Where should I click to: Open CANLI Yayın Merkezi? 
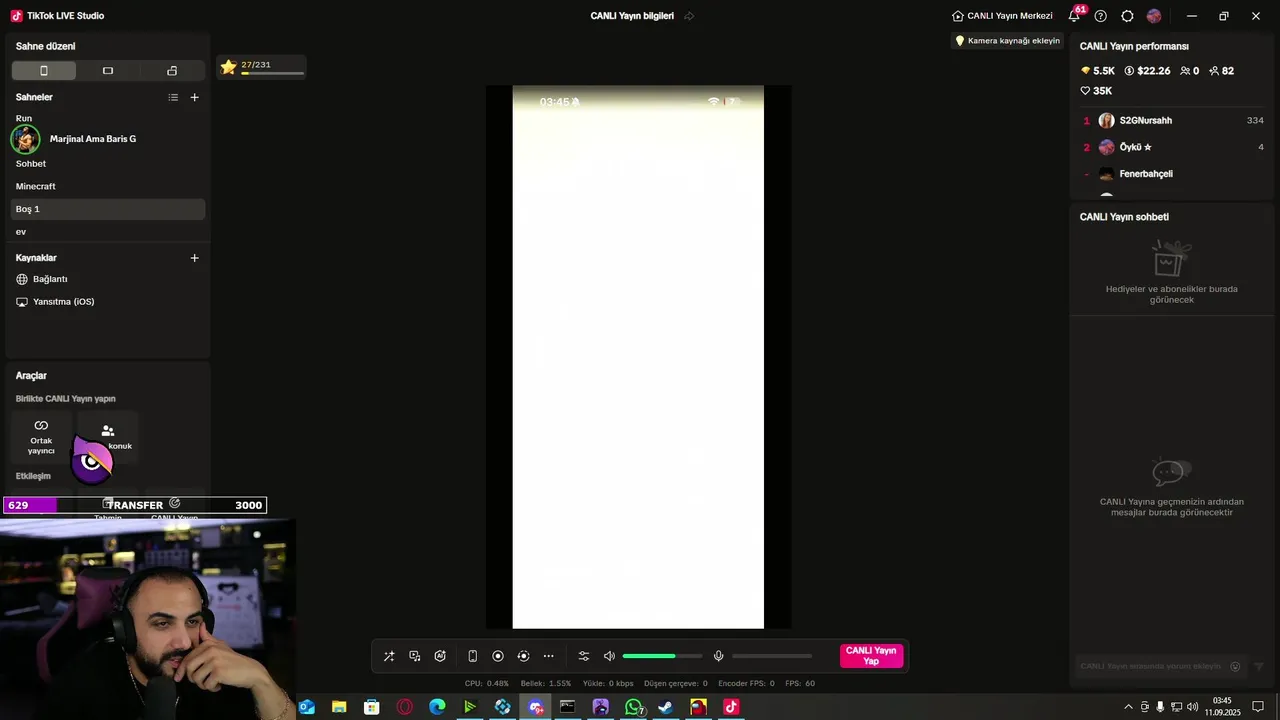pos(1002,16)
